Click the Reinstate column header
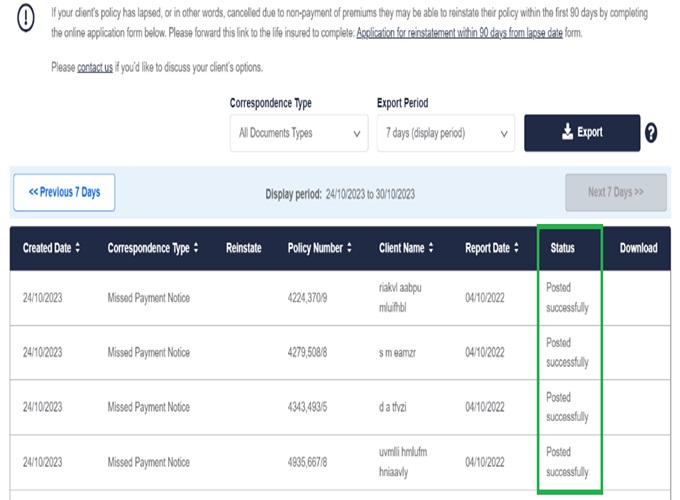 (x=244, y=248)
